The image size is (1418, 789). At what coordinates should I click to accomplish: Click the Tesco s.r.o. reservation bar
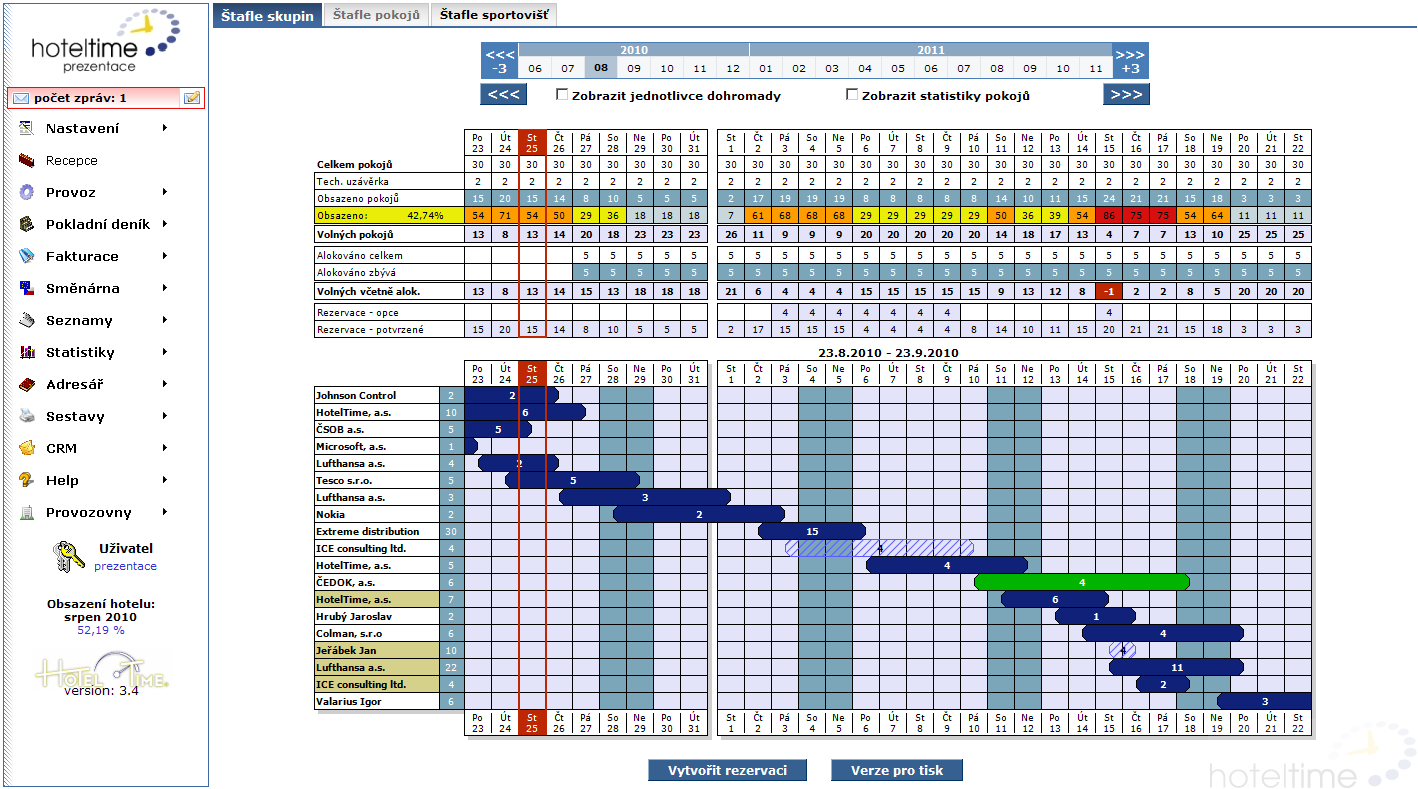click(x=572, y=480)
